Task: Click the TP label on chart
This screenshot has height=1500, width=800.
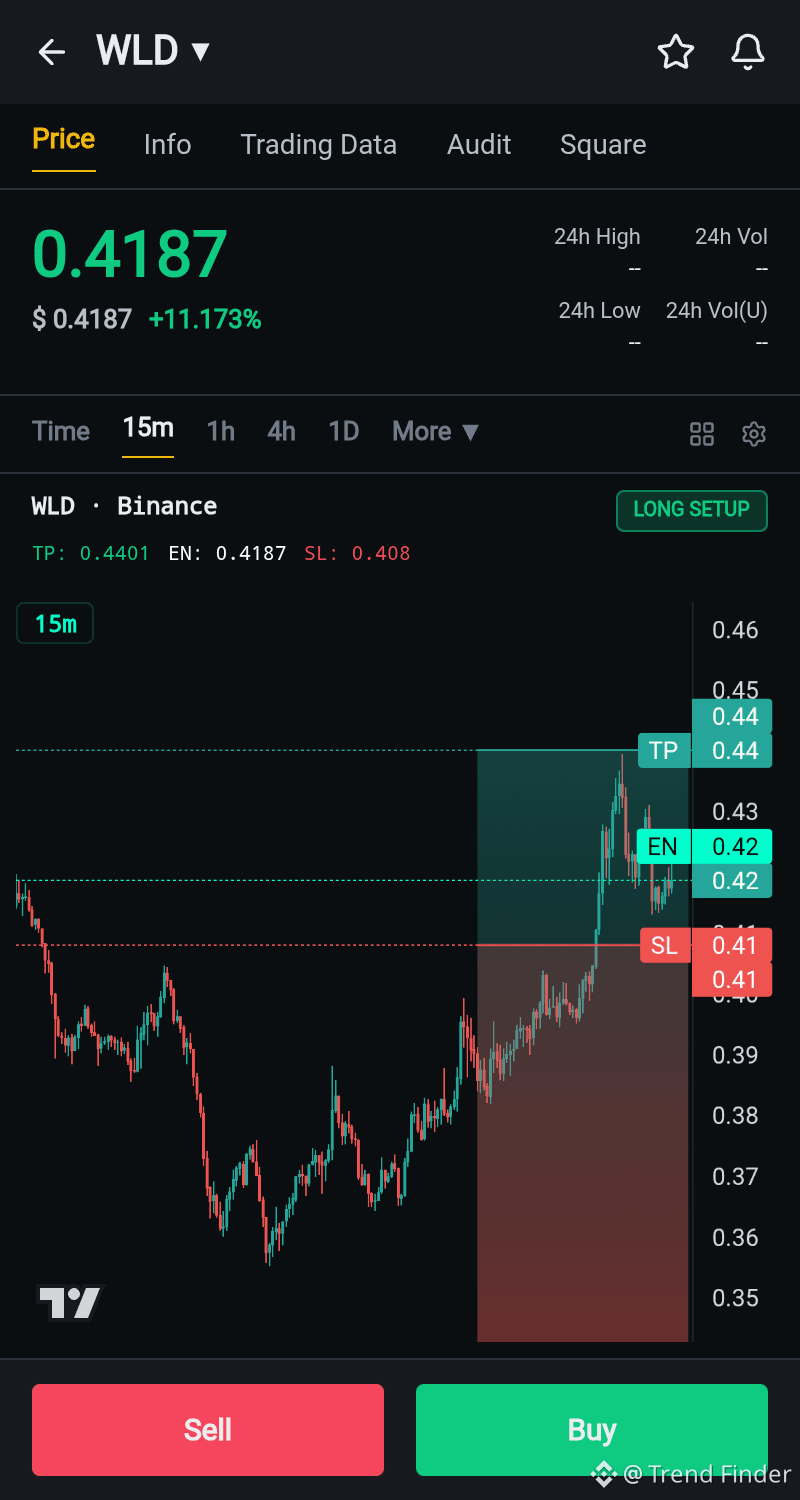Action: point(663,750)
